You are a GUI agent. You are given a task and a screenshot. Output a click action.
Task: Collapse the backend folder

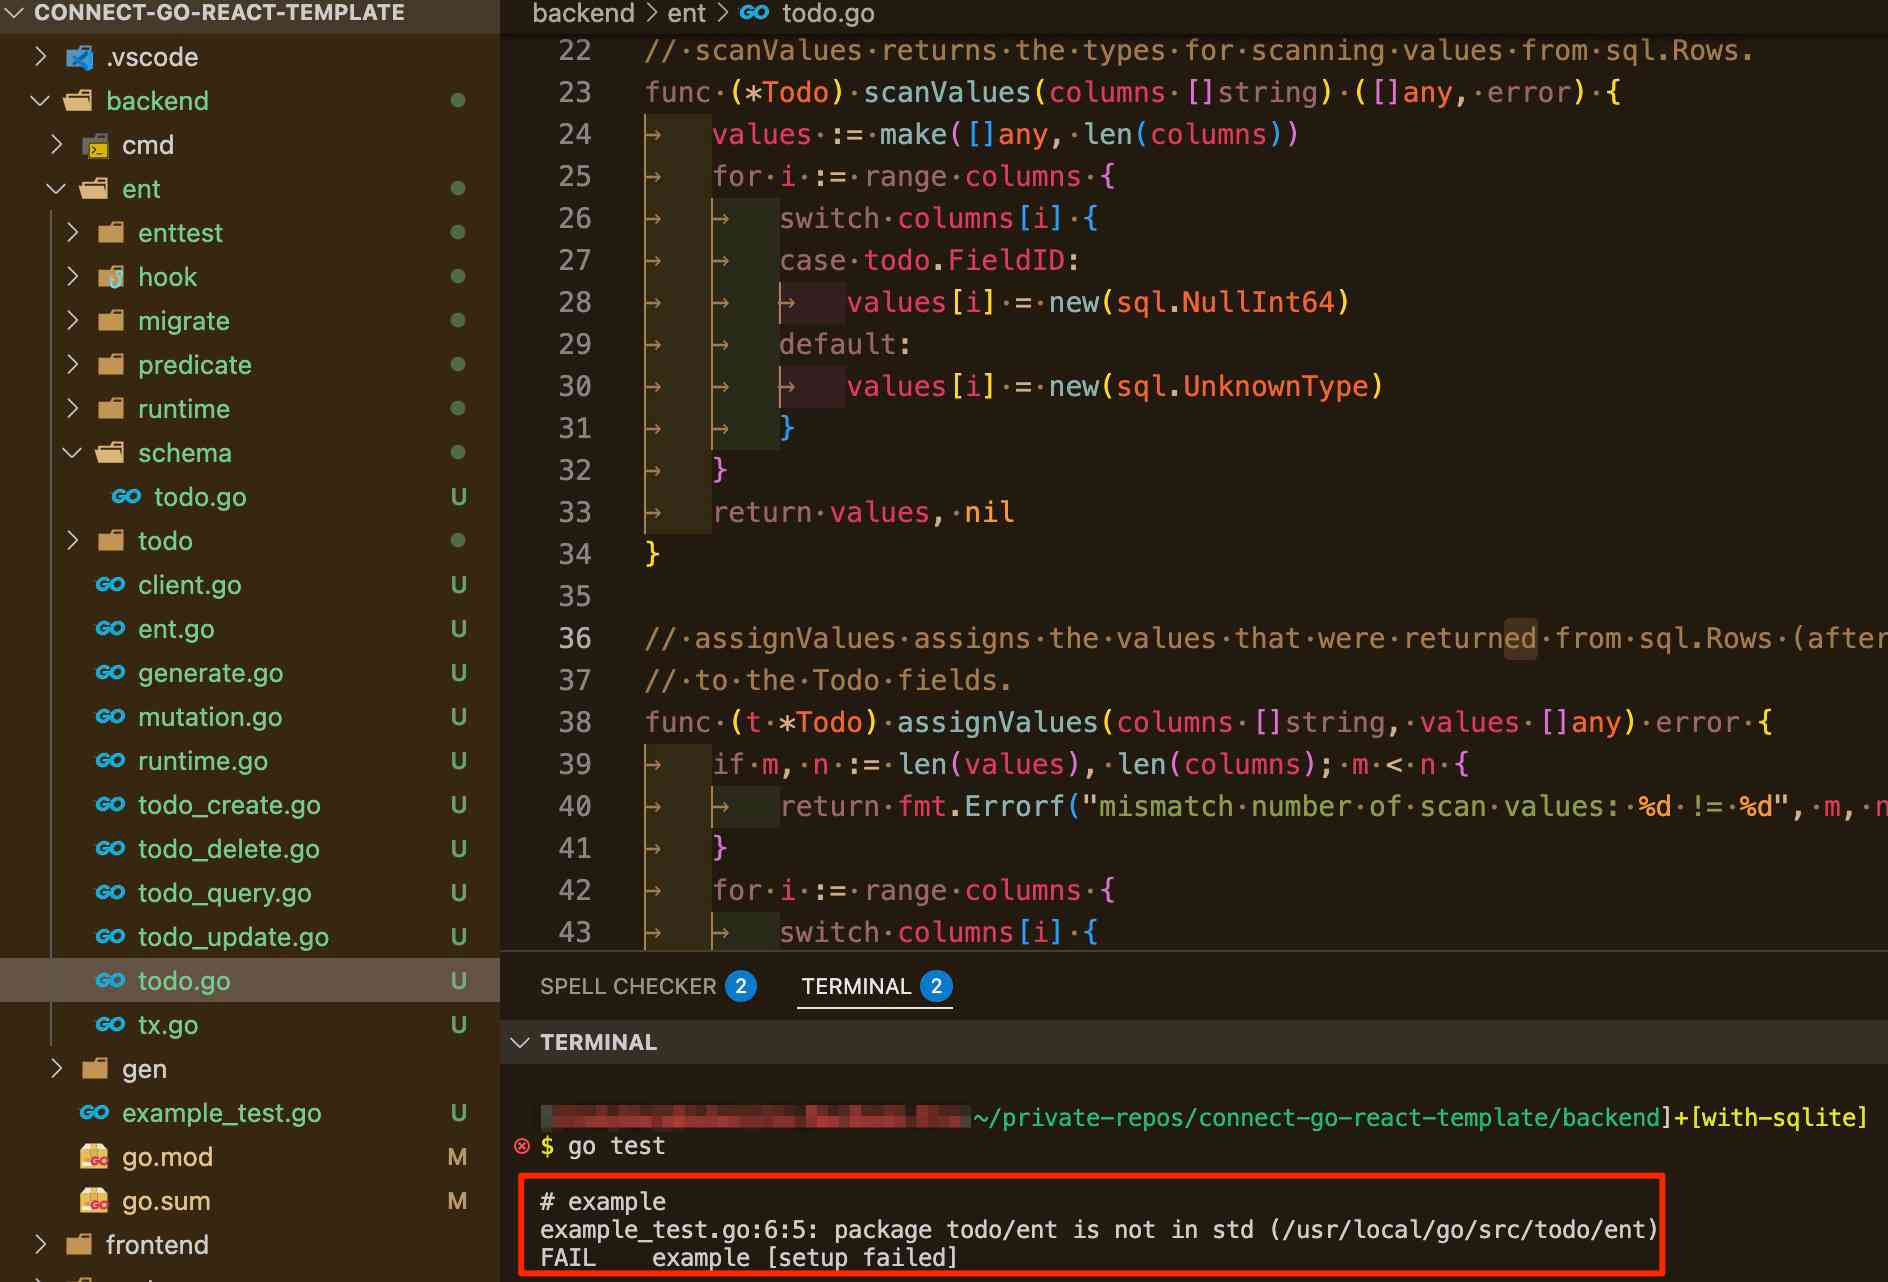click(40, 101)
